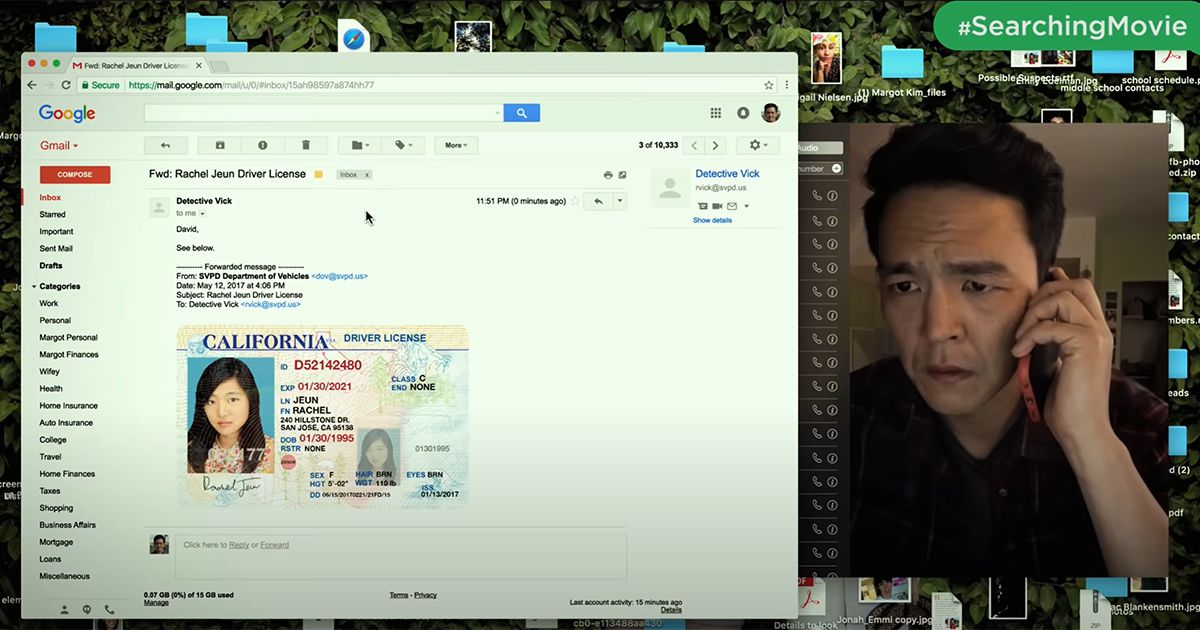
Task: Open the Sent Mail folder
Action: [x=56, y=248]
